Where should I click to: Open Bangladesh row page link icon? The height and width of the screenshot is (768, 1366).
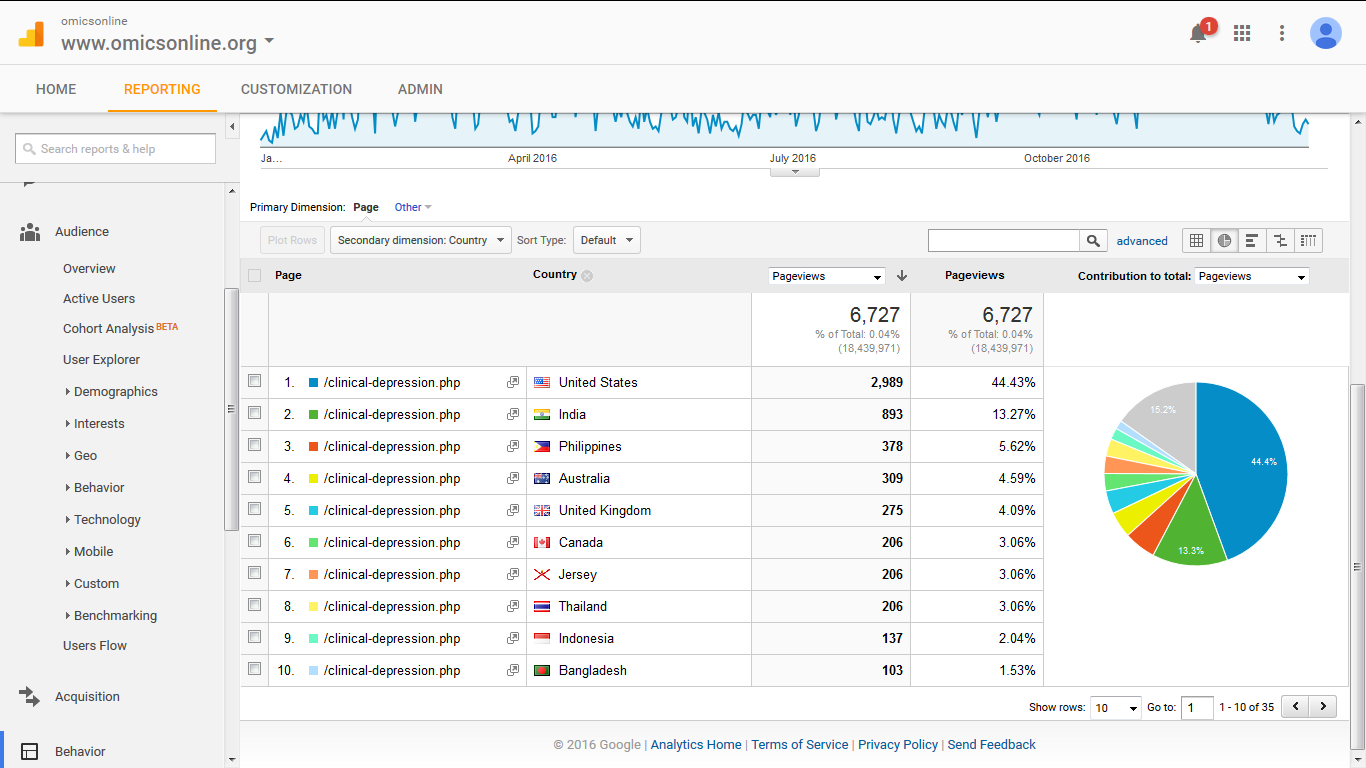pyautogui.click(x=513, y=670)
